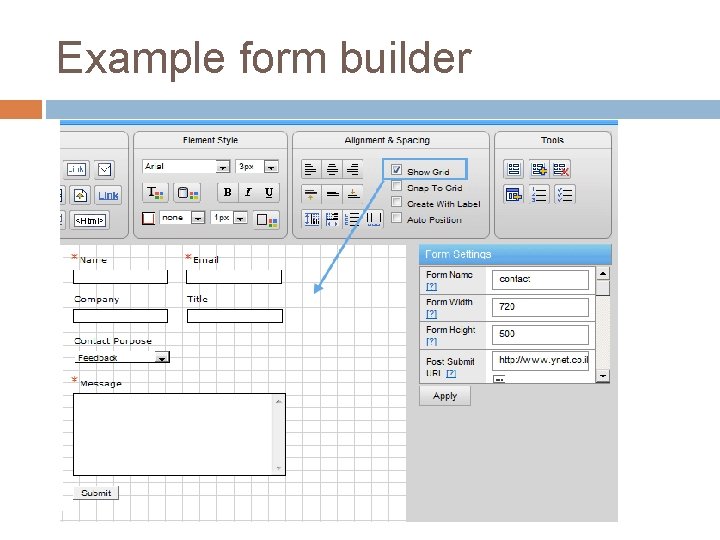Viewport: 720px width, 540px height.
Task: Select the Contact Purpose label
Action: 113,341
